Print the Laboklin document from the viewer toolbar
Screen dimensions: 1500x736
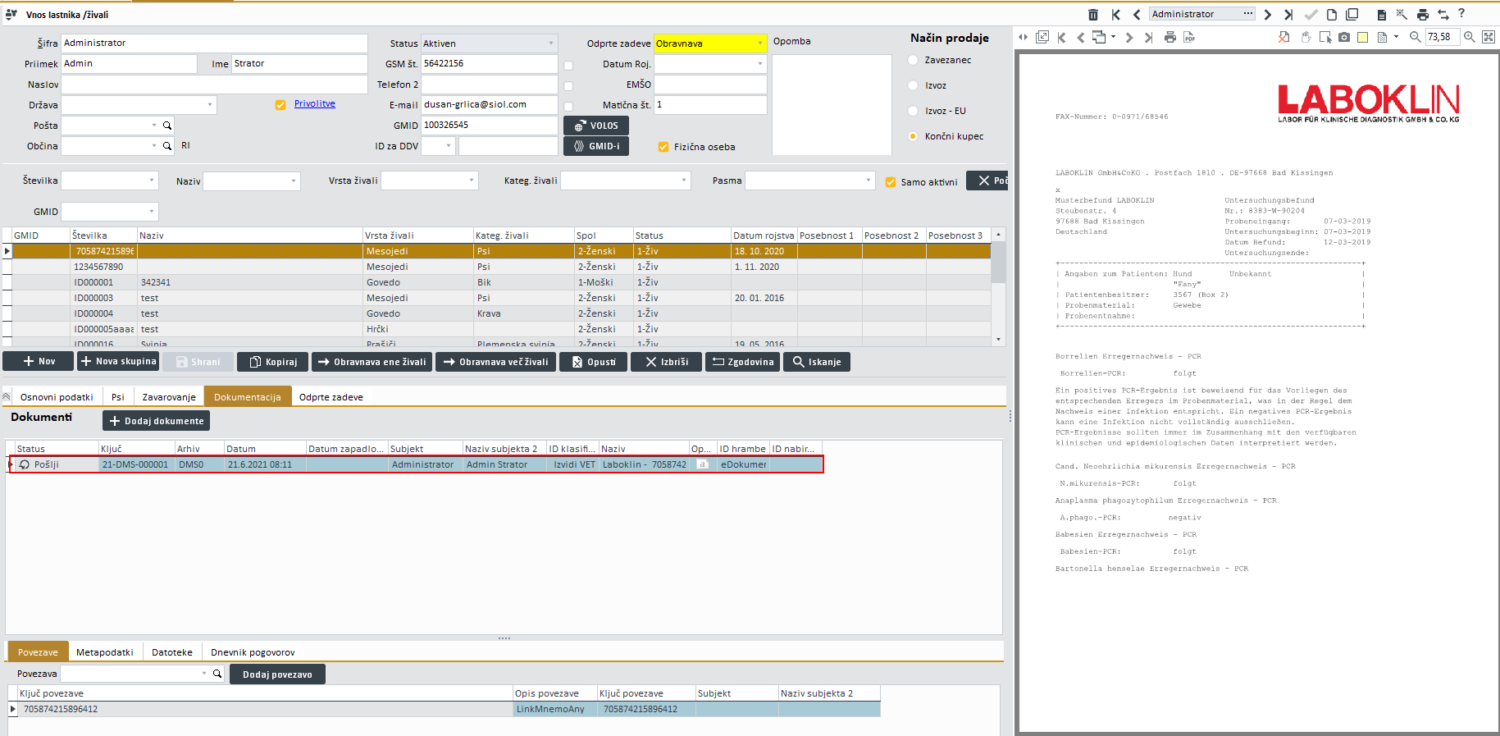point(1170,37)
